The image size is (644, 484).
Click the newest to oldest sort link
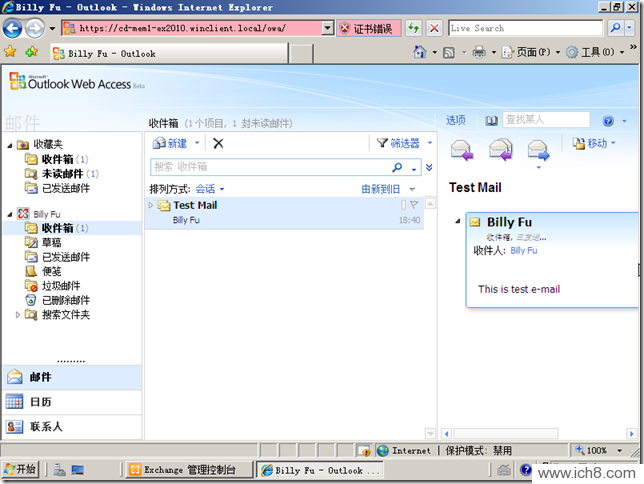pos(380,189)
